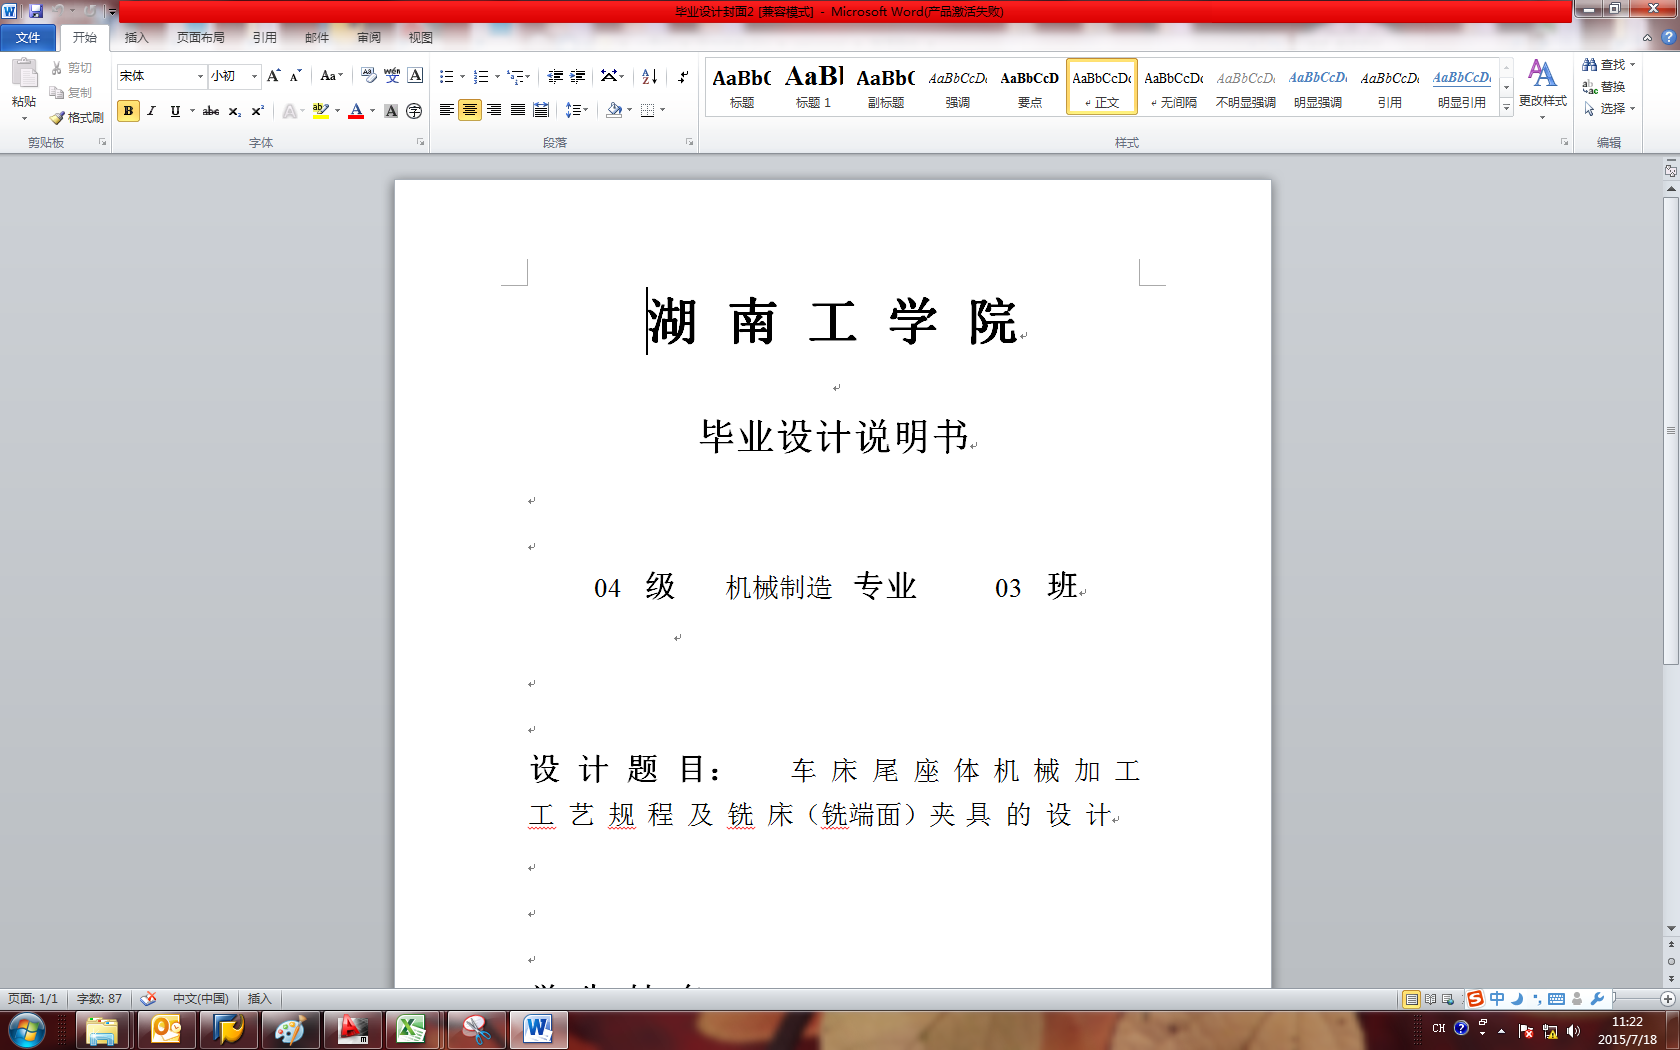Viewport: 1680px width, 1050px height.
Task: Open the font name dropdown
Action: 200,76
